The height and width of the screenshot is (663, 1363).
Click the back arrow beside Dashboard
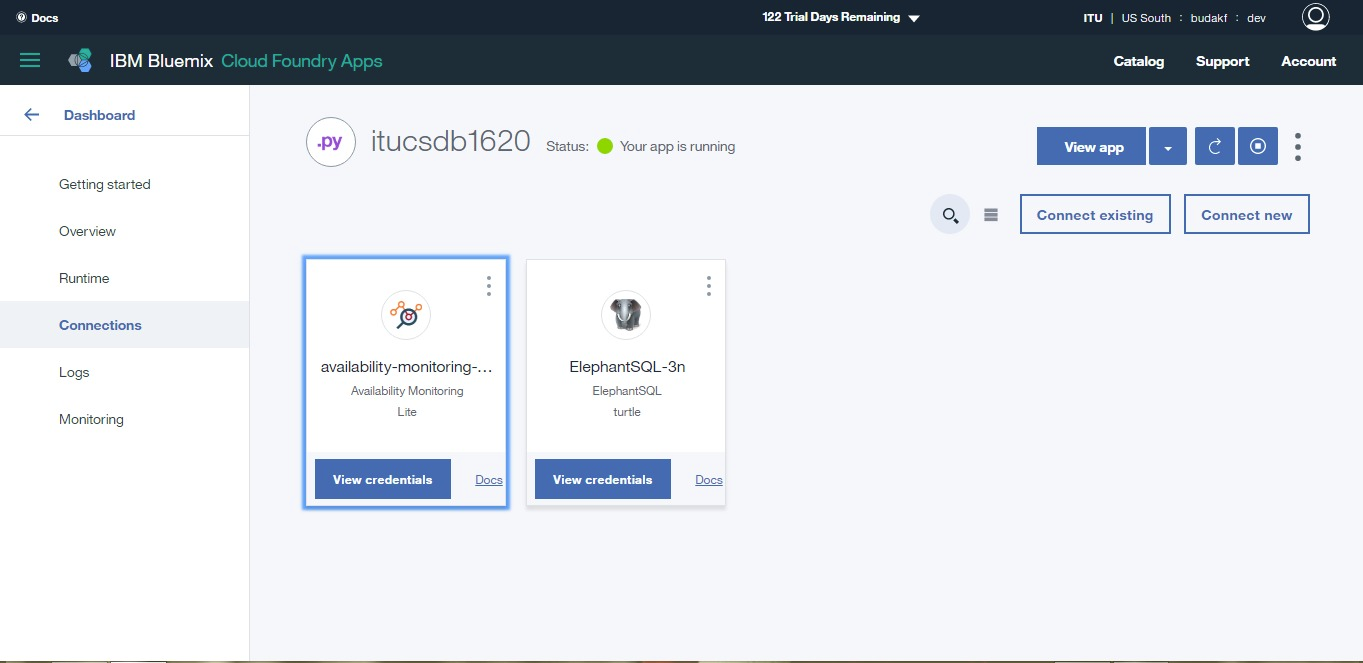coord(32,115)
